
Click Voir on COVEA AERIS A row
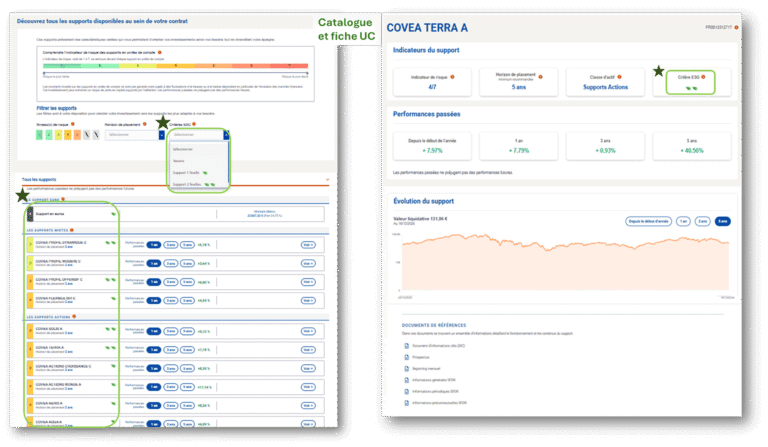point(308,405)
